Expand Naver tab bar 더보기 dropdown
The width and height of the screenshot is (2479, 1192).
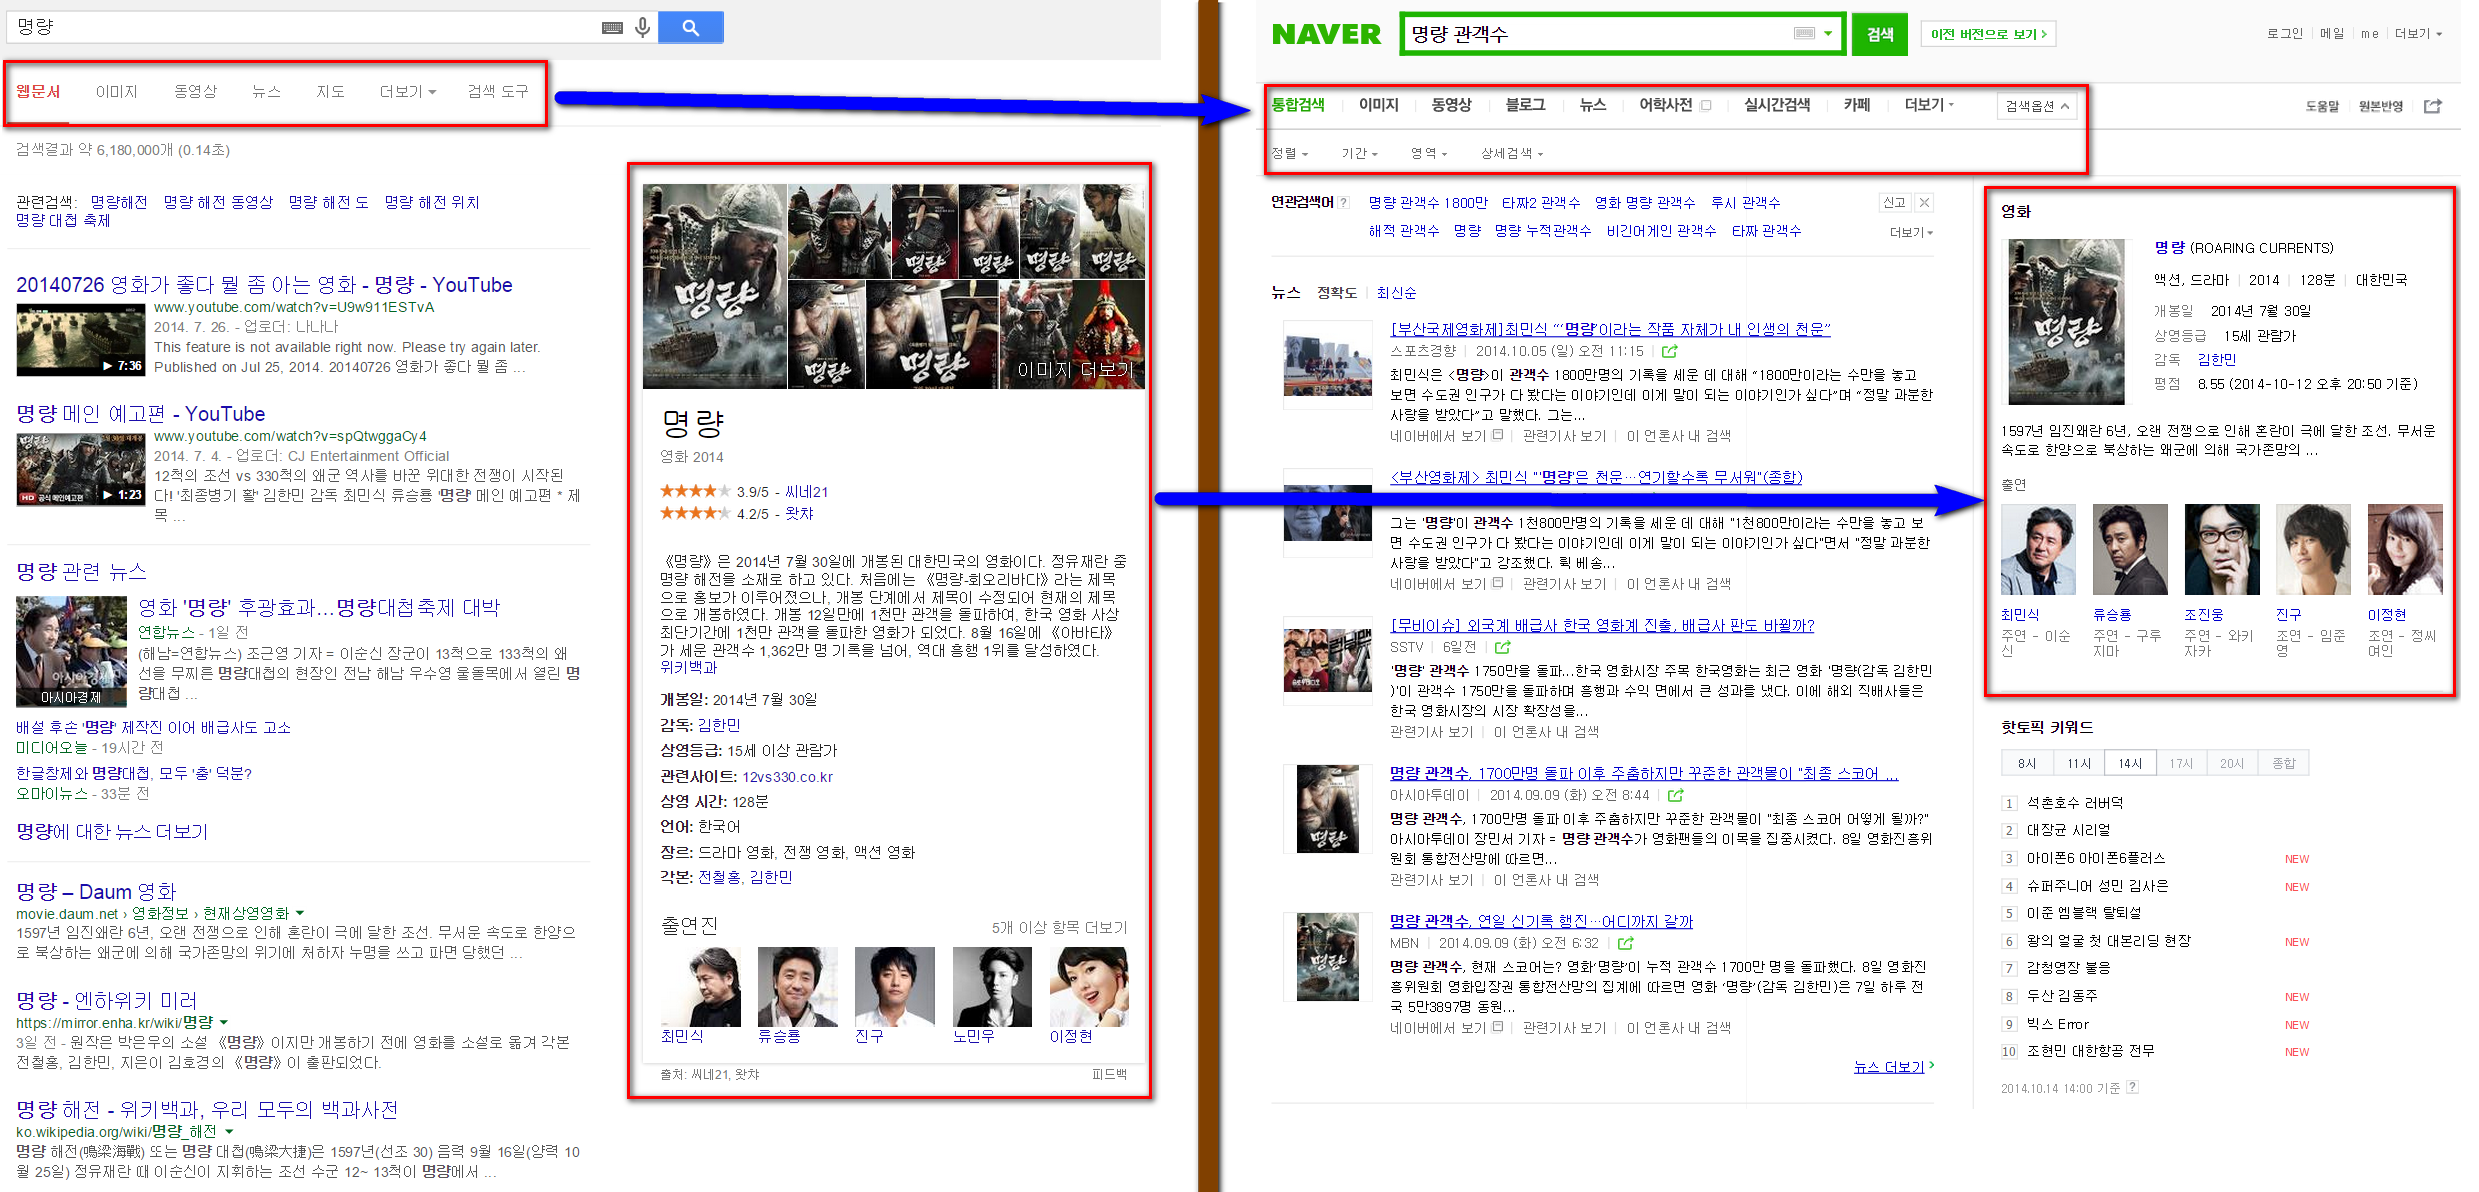point(1928,105)
